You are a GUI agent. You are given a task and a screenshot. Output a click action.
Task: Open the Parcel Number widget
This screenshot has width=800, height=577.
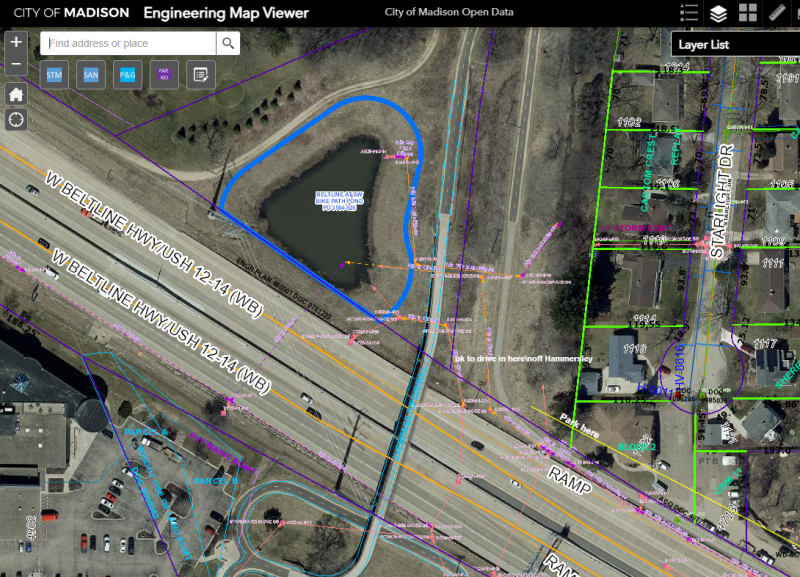tap(163, 75)
